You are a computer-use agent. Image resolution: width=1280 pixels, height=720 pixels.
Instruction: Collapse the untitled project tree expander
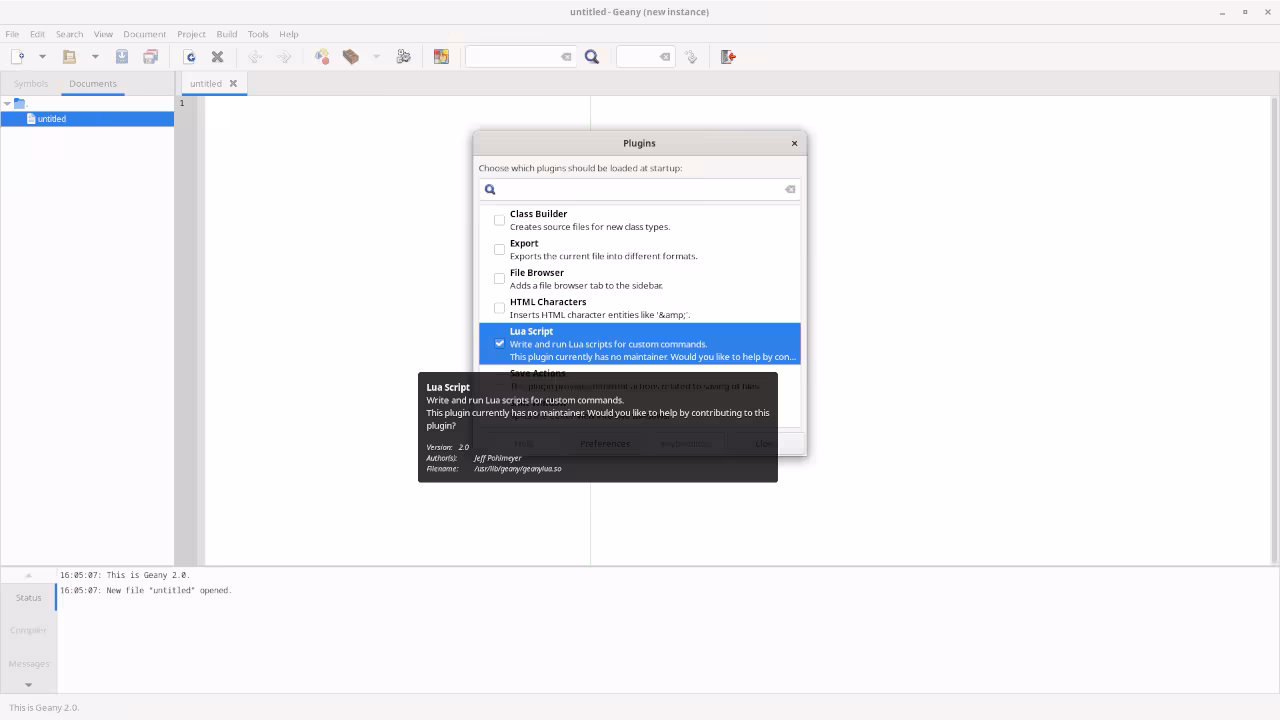click(x=8, y=103)
